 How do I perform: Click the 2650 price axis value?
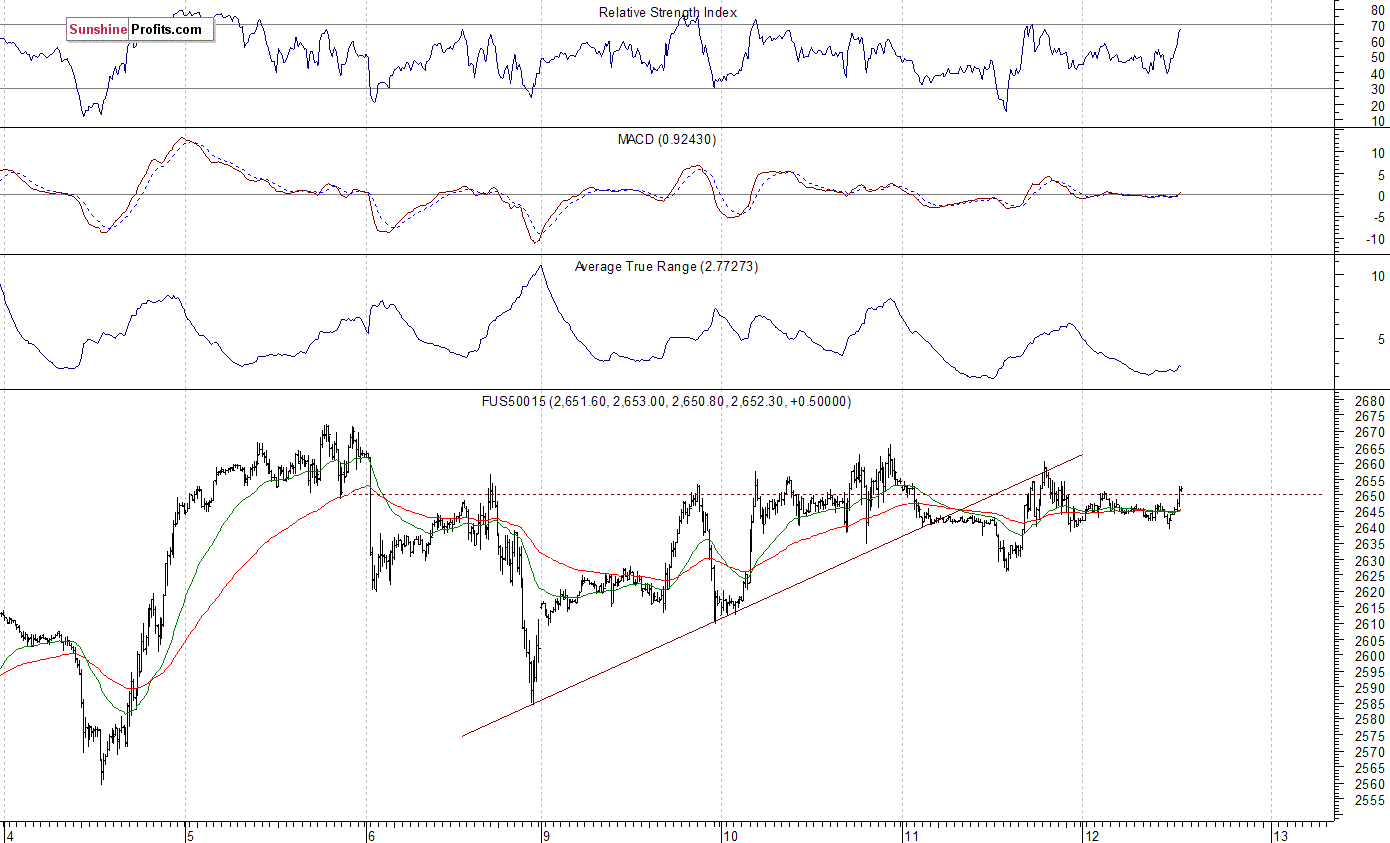(x=1370, y=496)
